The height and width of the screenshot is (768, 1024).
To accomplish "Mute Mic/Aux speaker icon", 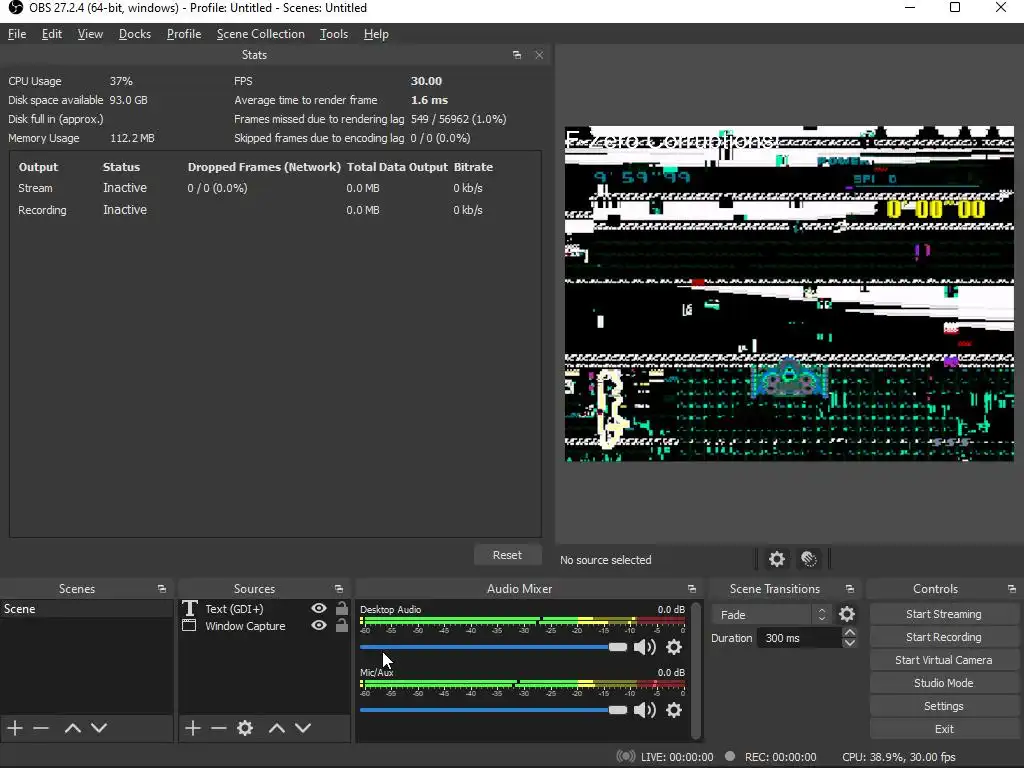I will pyautogui.click(x=645, y=710).
